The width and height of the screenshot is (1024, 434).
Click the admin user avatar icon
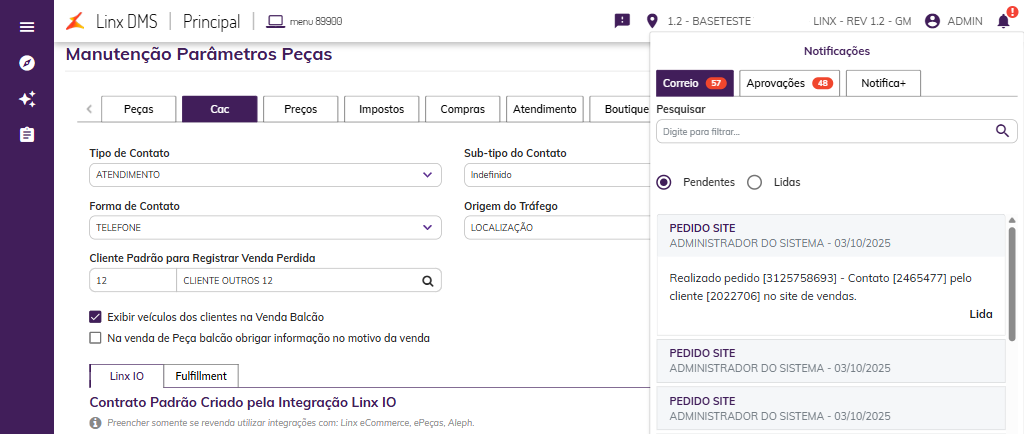pyautogui.click(x=932, y=20)
